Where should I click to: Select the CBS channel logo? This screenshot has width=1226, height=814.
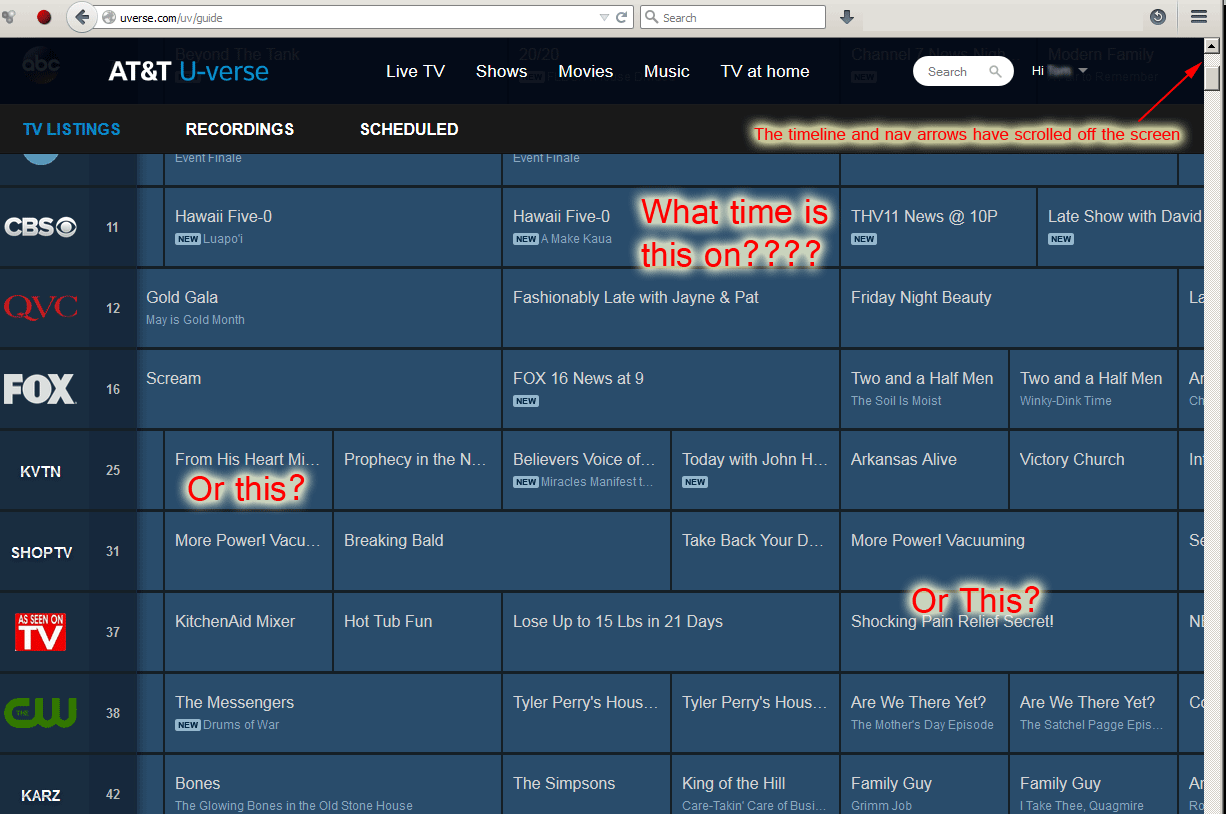(40, 227)
